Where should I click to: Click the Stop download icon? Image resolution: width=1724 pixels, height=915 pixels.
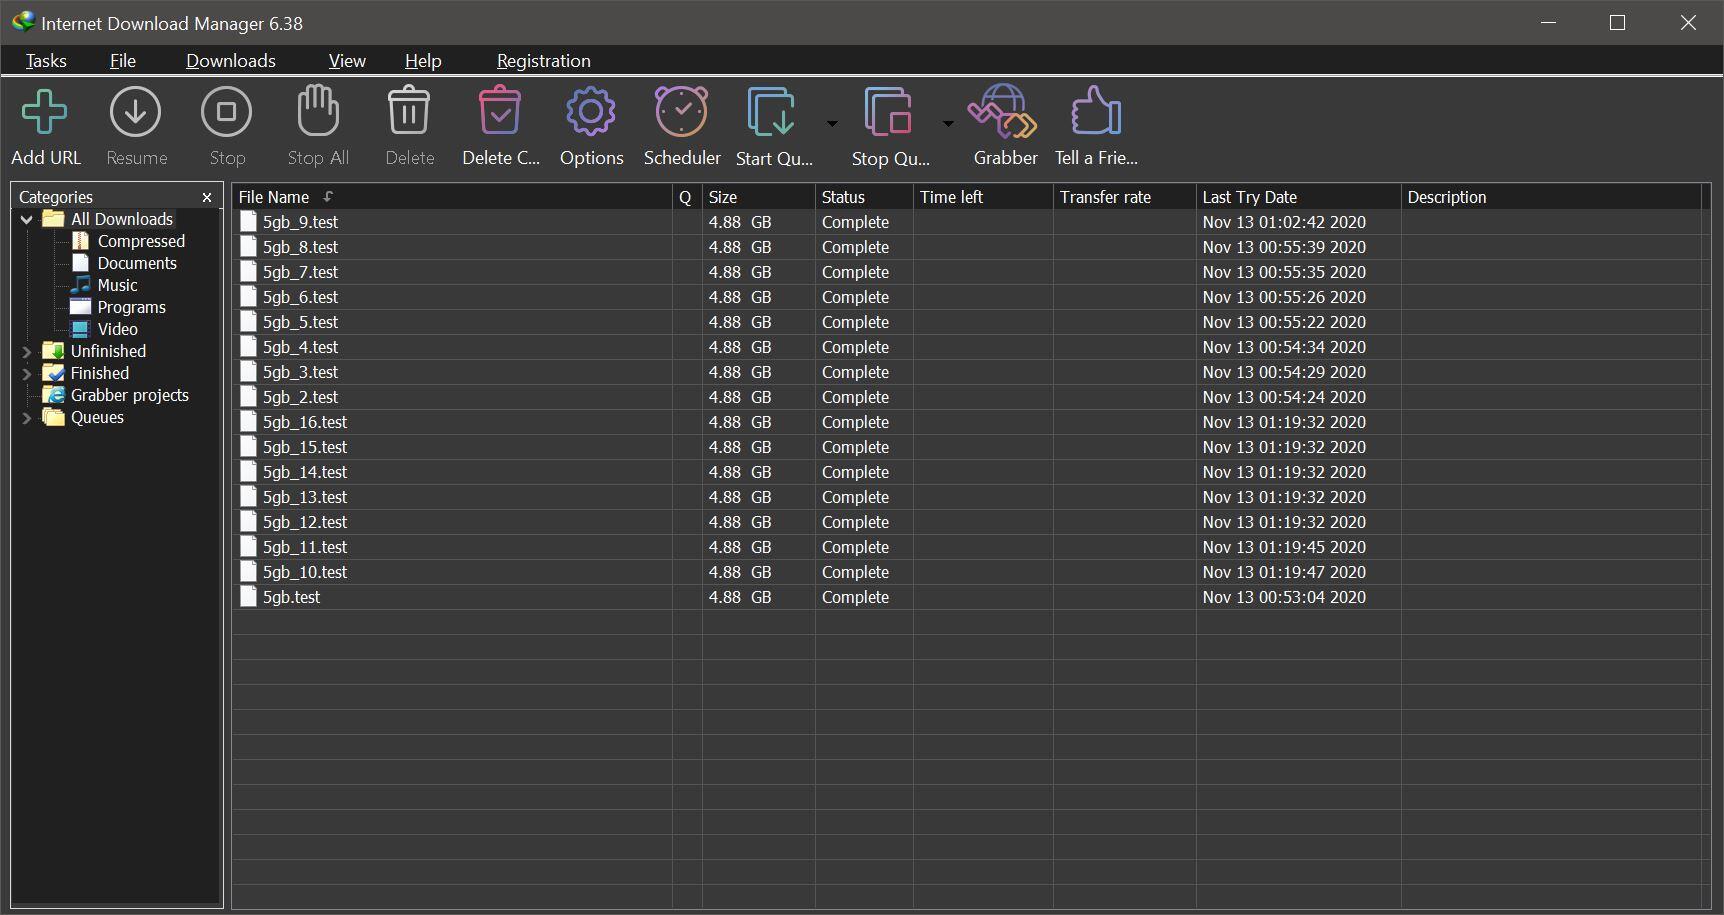[227, 111]
